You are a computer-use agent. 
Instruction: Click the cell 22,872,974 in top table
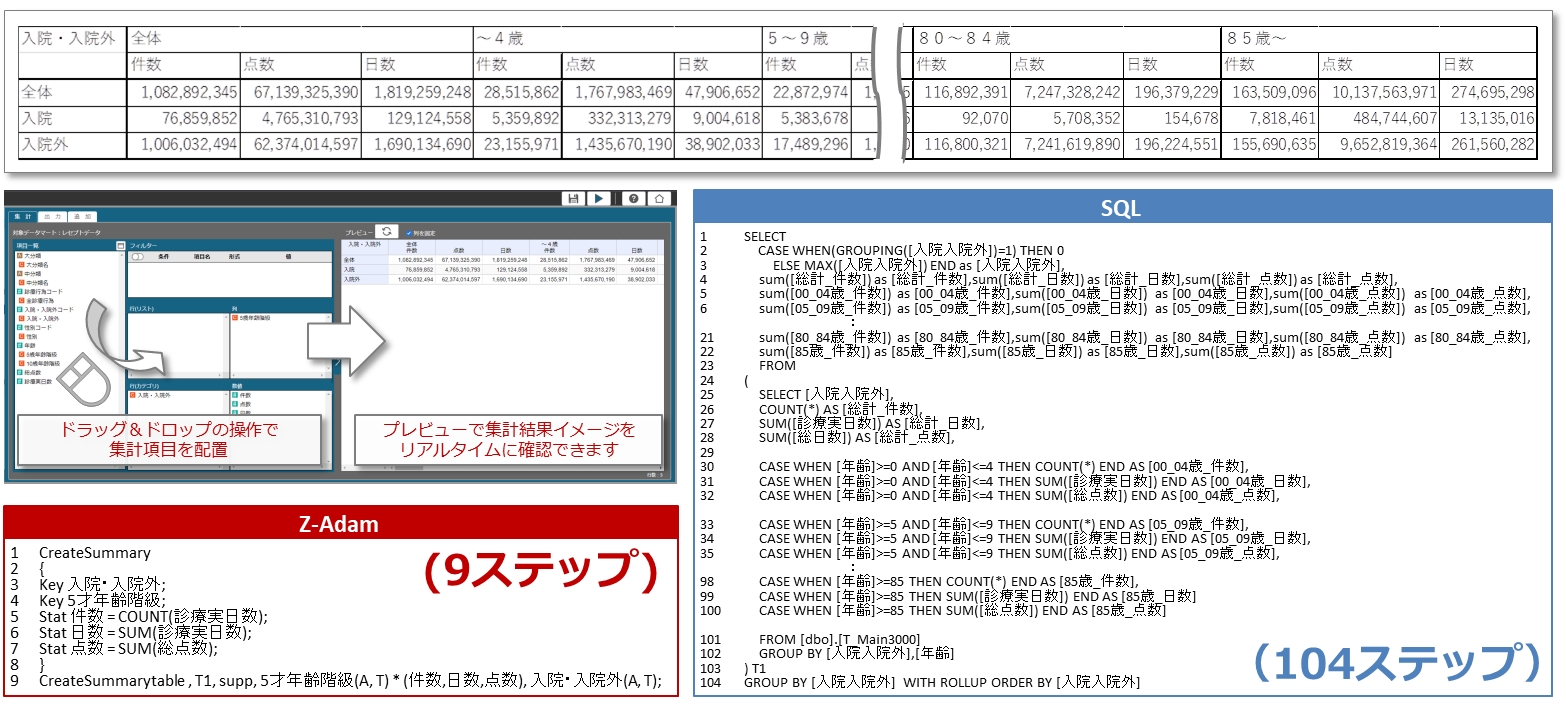tap(807, 92)
